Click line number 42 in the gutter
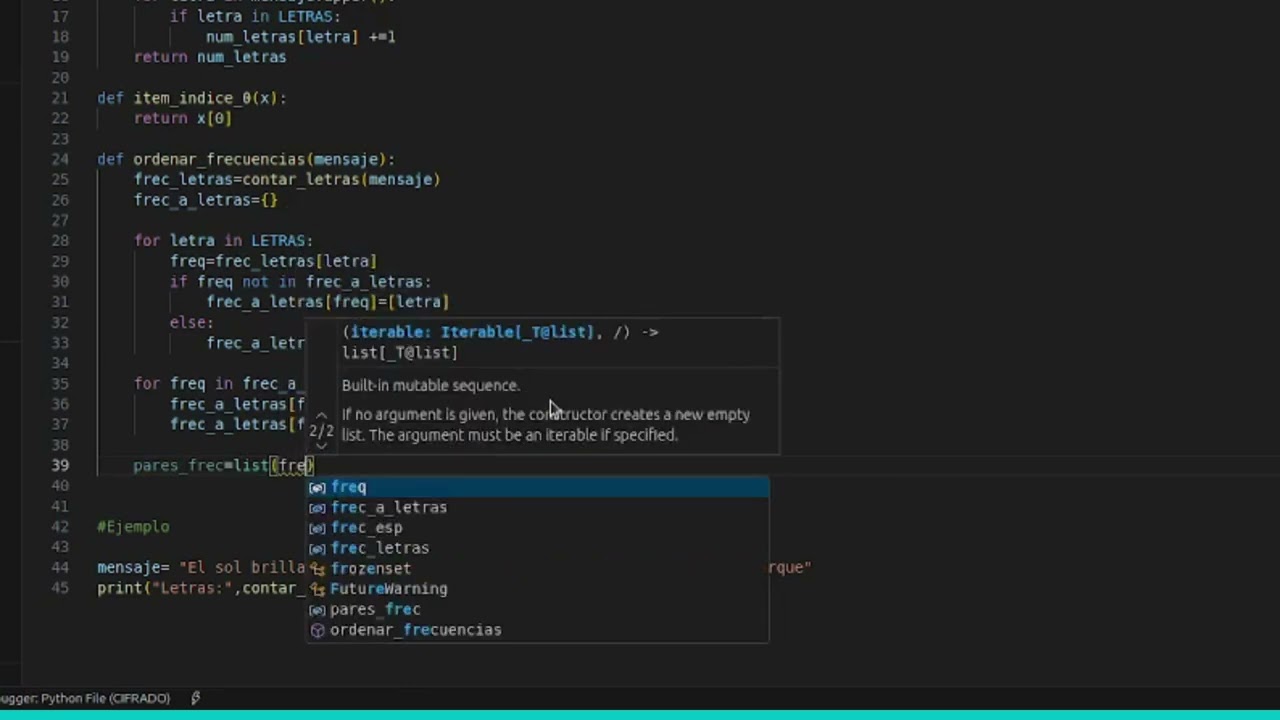Screen dimensions: 1280x720 pos(59,527)
